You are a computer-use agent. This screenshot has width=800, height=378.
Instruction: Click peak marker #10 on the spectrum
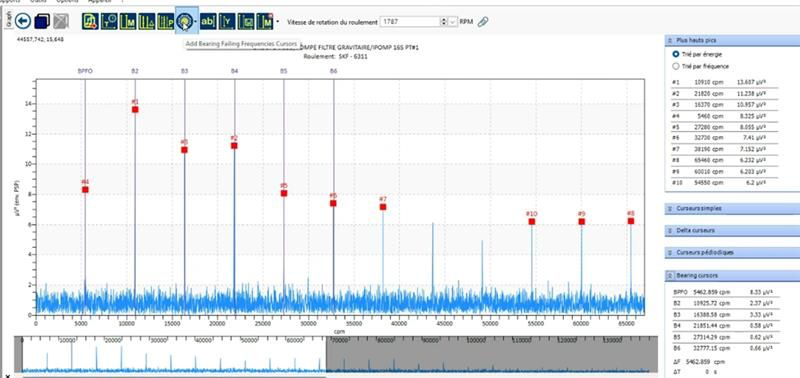(532, 222)
